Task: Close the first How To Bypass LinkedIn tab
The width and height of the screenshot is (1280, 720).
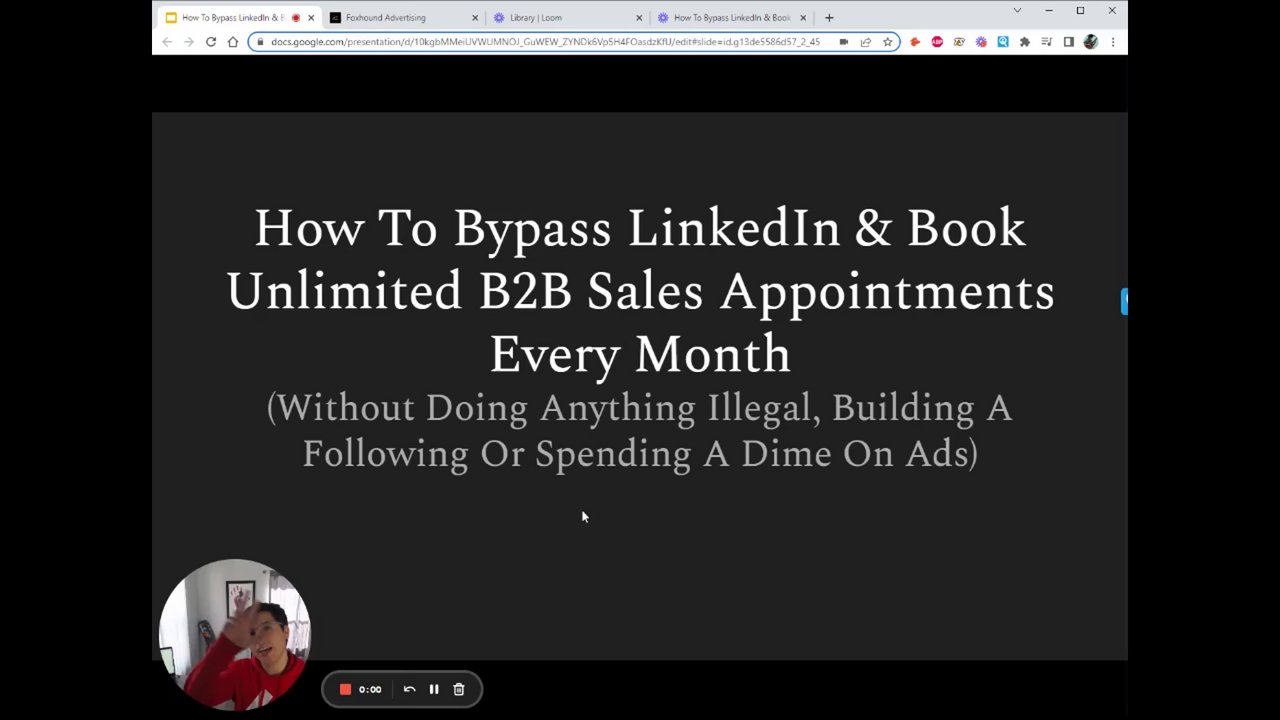Action: pos(311,17)
